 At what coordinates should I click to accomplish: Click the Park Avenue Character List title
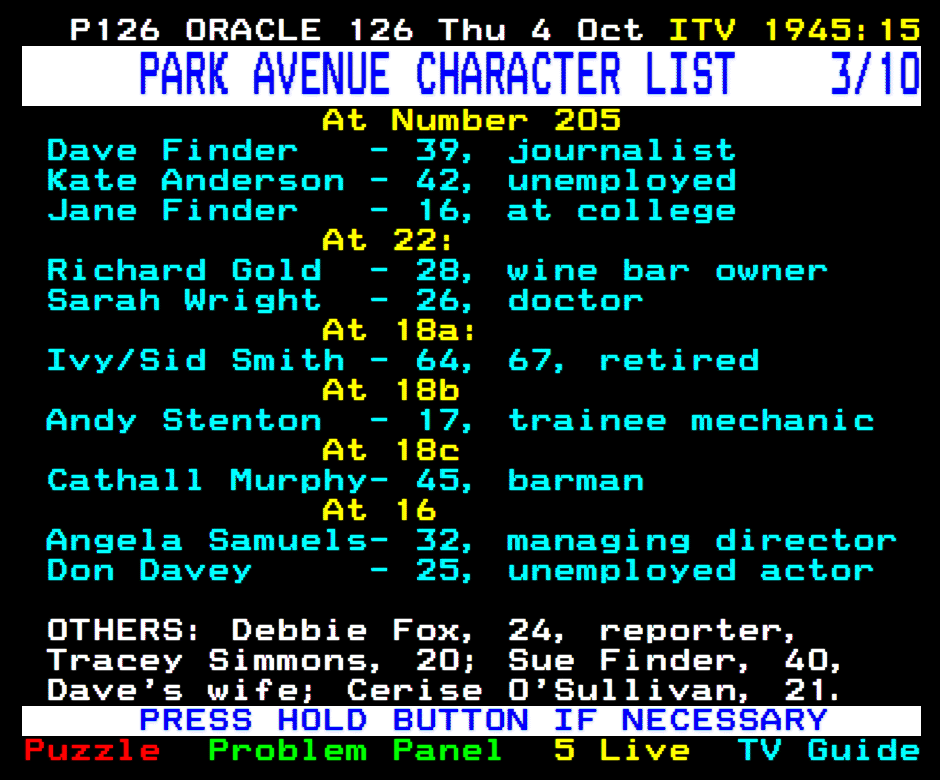[437, 74]
